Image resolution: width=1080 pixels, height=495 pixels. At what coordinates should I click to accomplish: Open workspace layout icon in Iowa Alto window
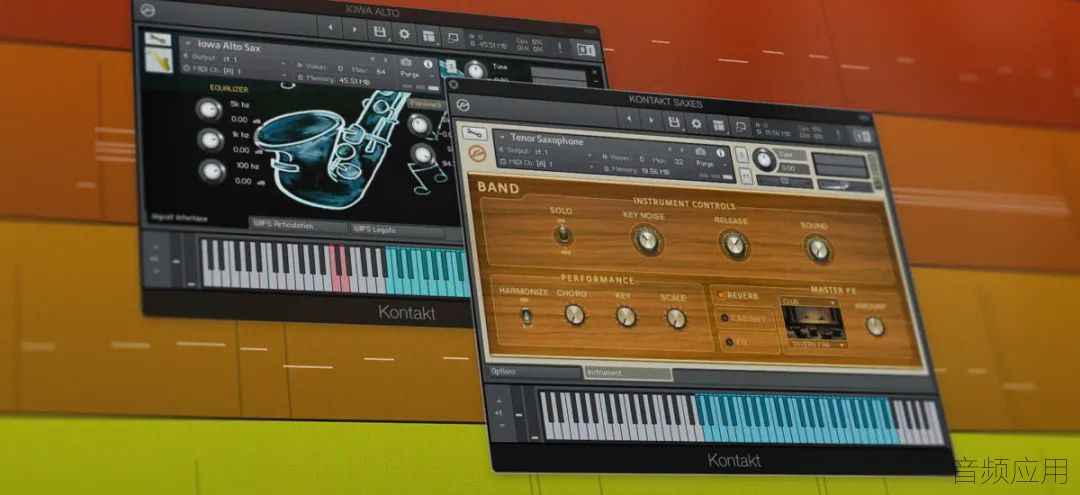coord(429,35)
